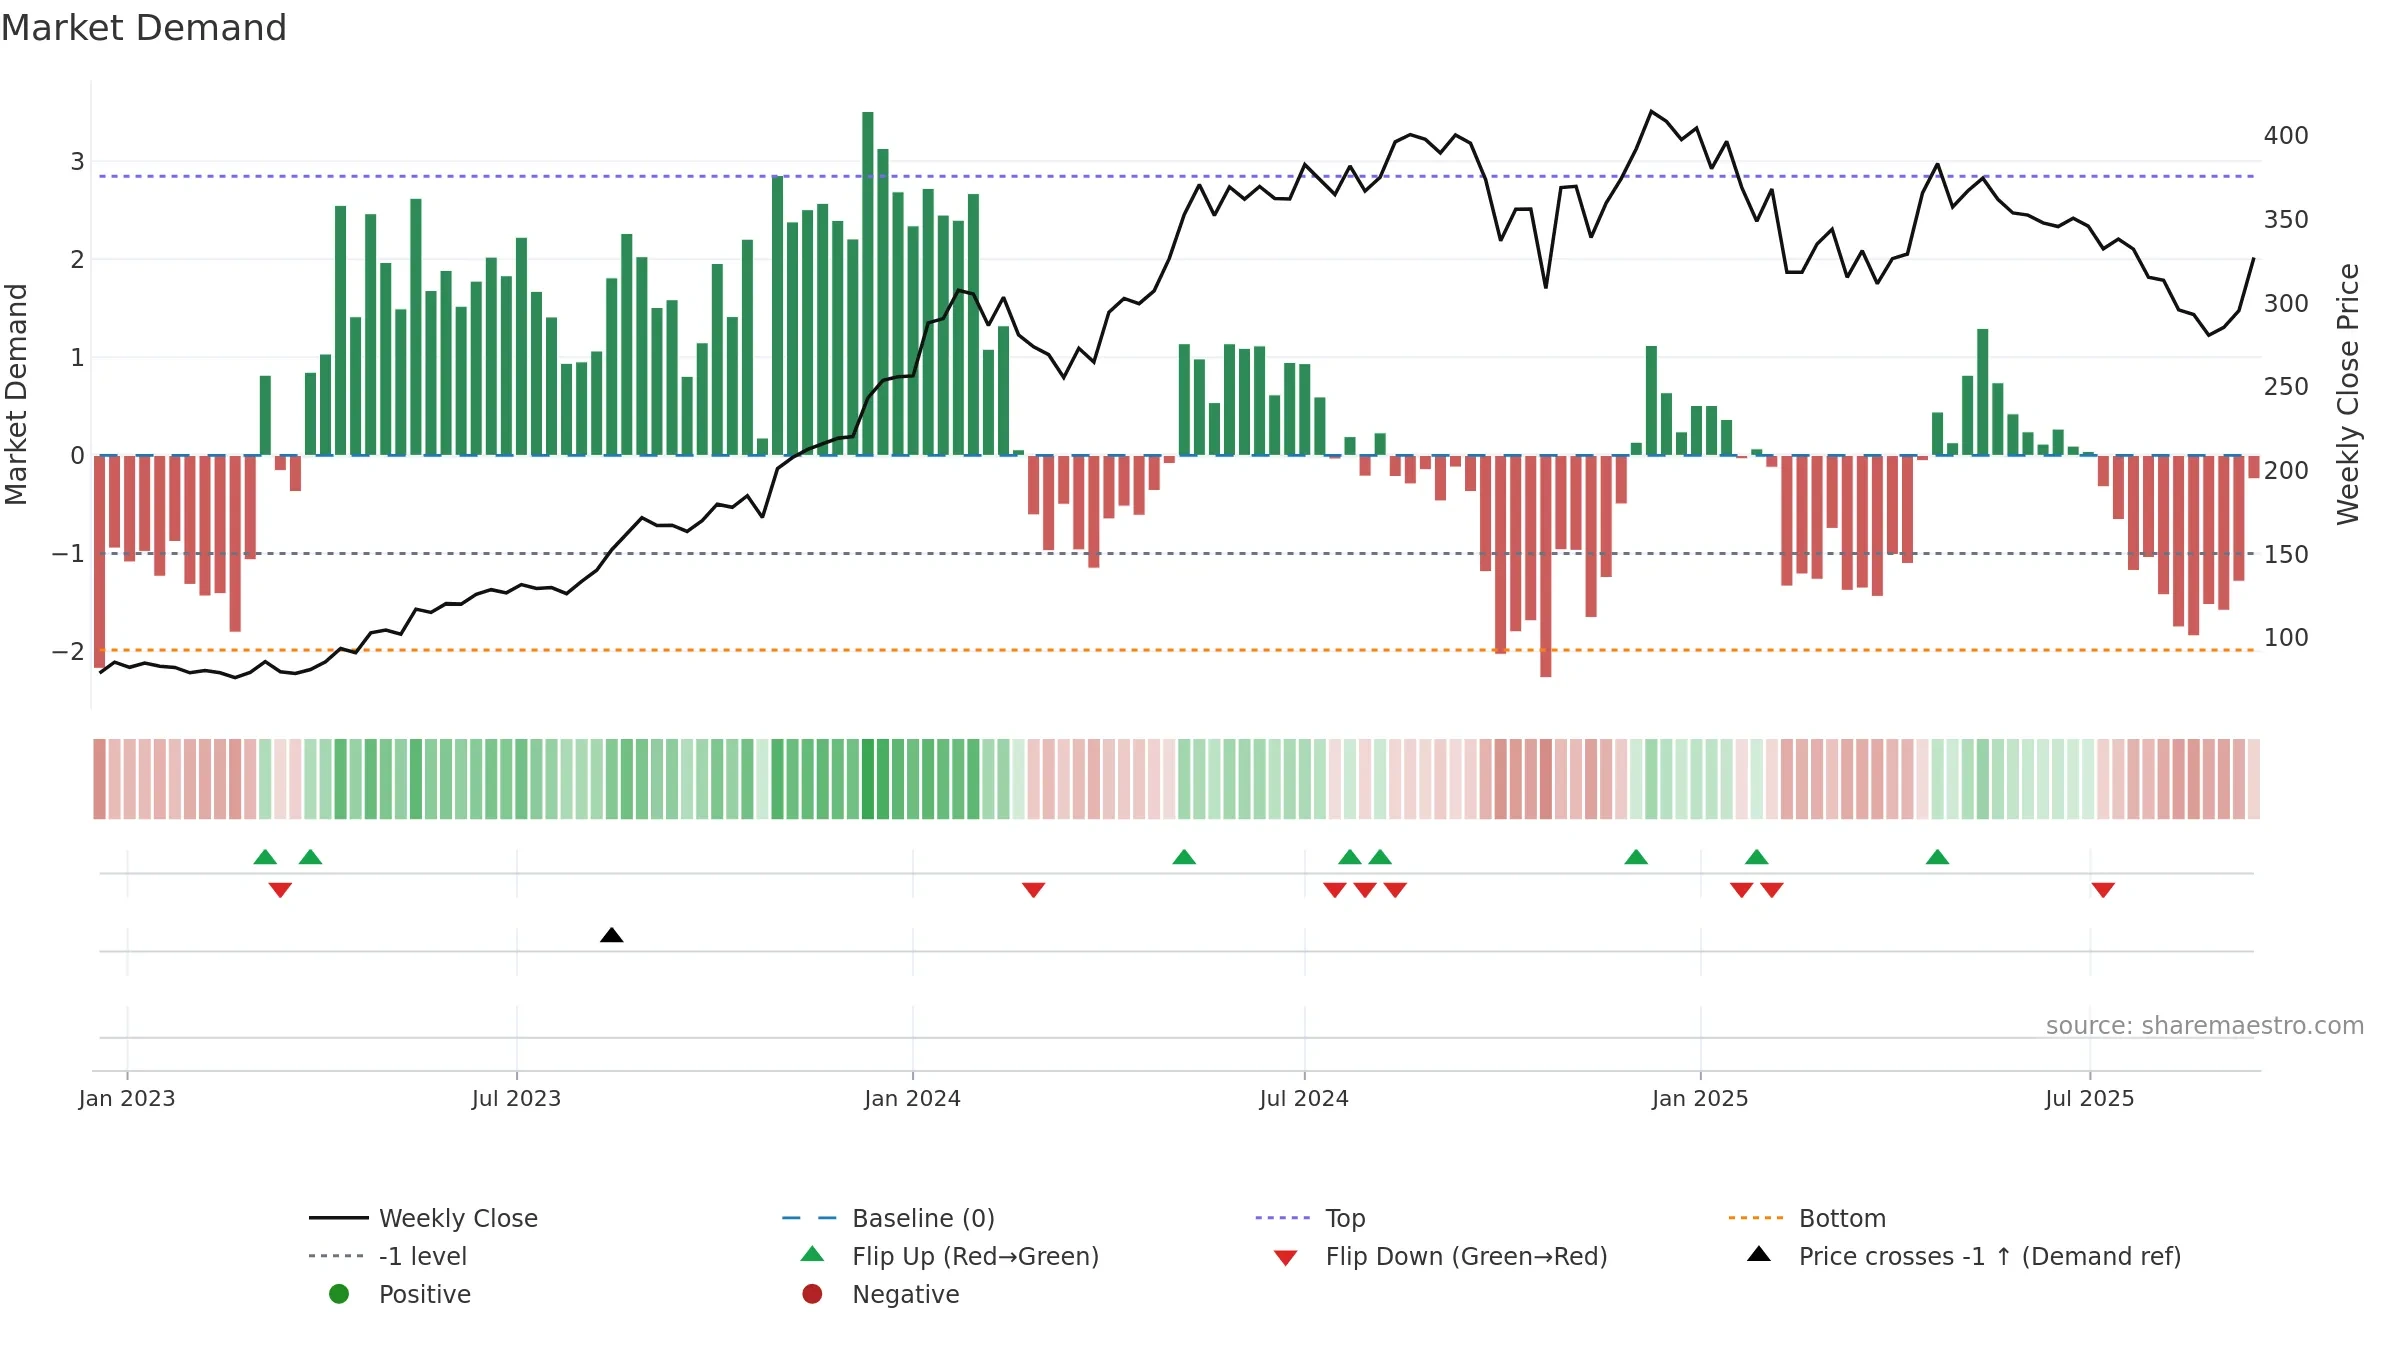Click the Jan 2025 x-axis label
The height and width of the screenshot is (1350, 2400).
point(1700,1098)
